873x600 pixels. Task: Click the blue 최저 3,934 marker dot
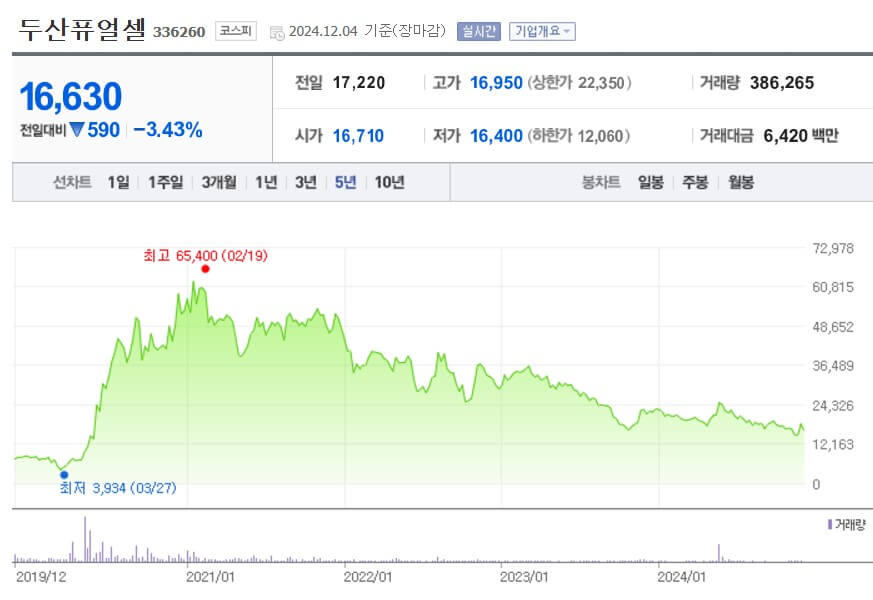63,472
